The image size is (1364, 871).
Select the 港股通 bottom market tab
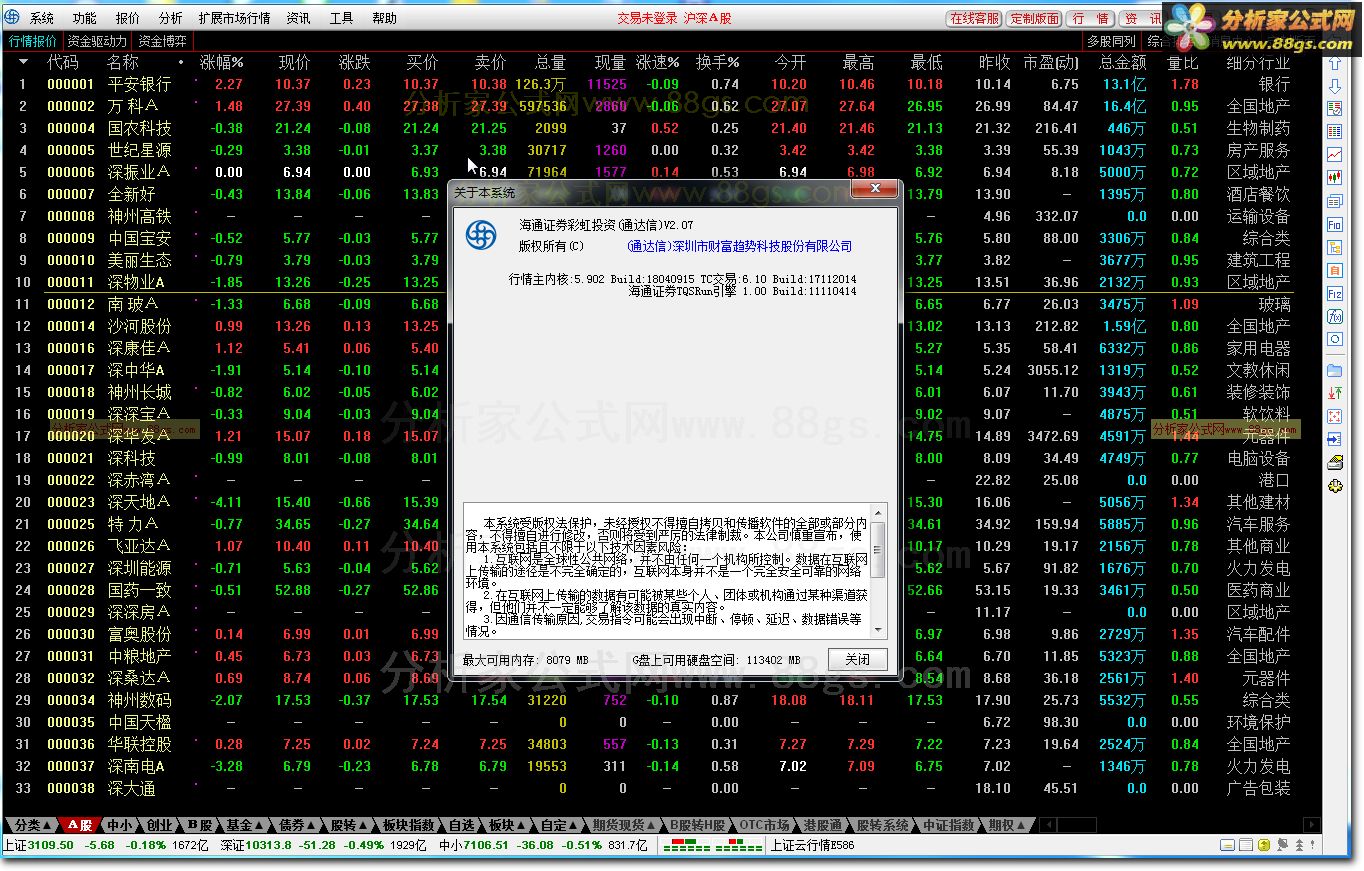coord(822,825)
